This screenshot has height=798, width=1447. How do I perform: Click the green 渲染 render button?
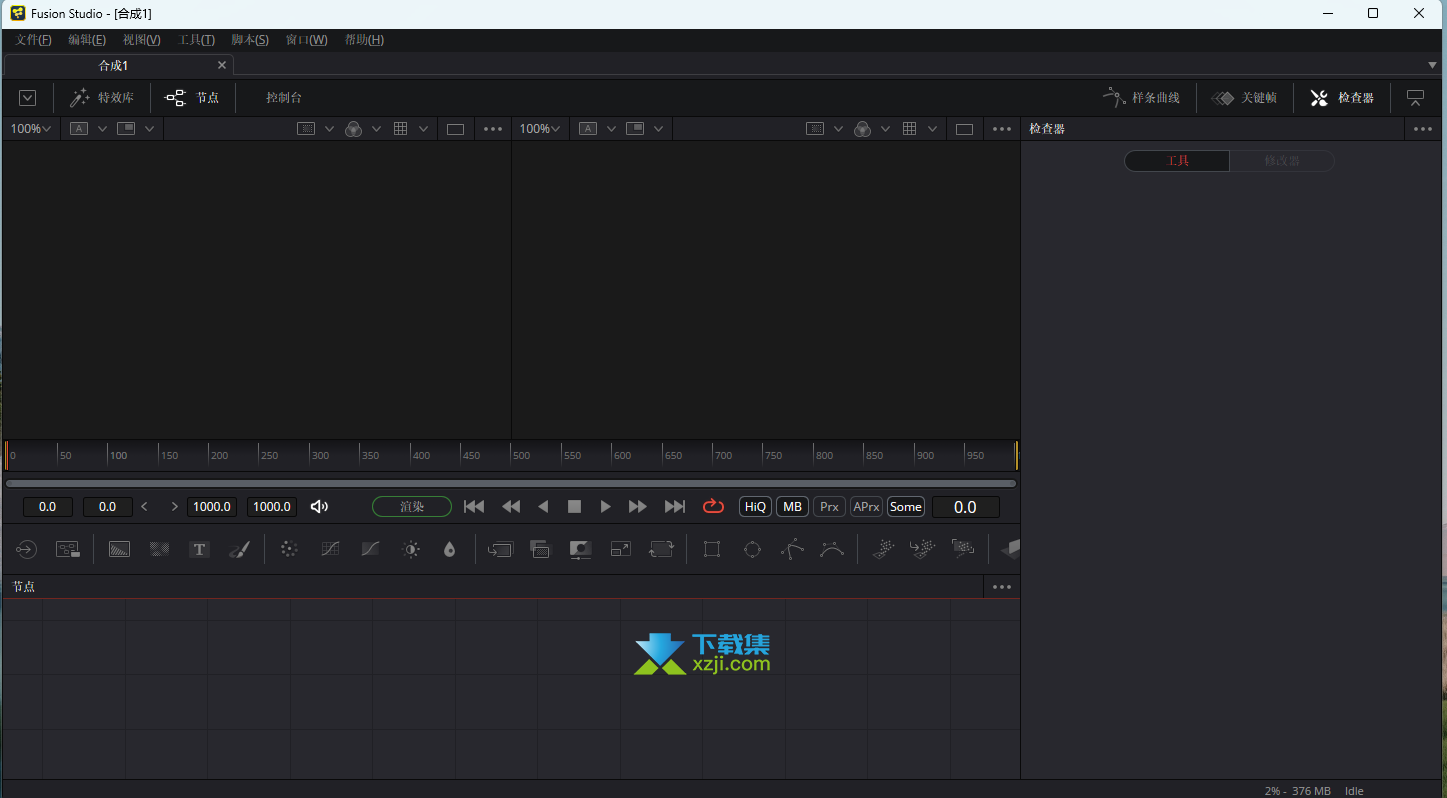point(412,507)
